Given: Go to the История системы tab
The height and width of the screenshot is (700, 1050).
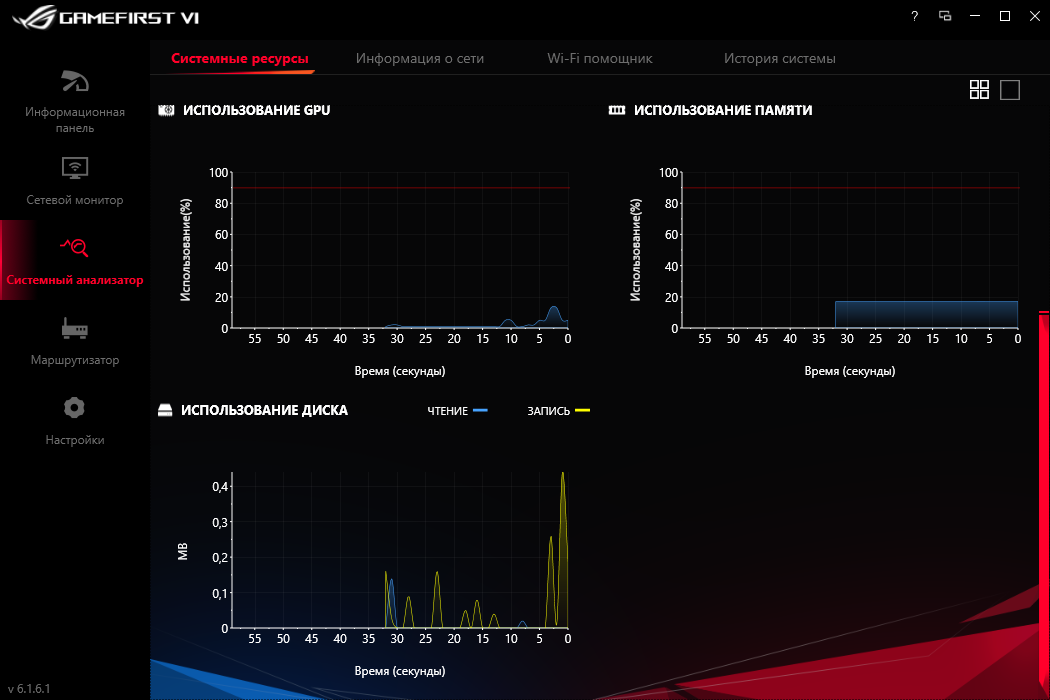Looking at the screenshot, I should tap(779, 58).
